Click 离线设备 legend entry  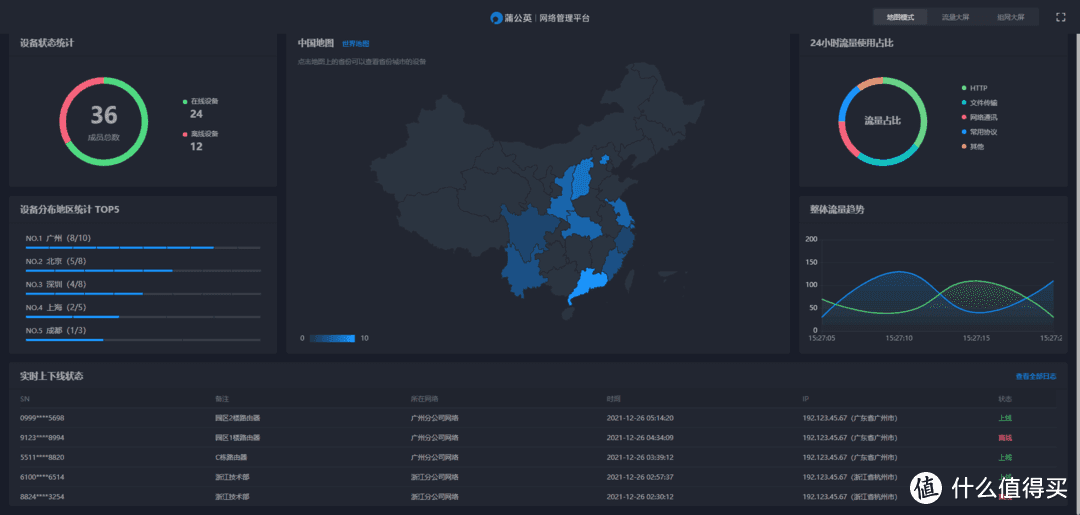coord(200,134)
